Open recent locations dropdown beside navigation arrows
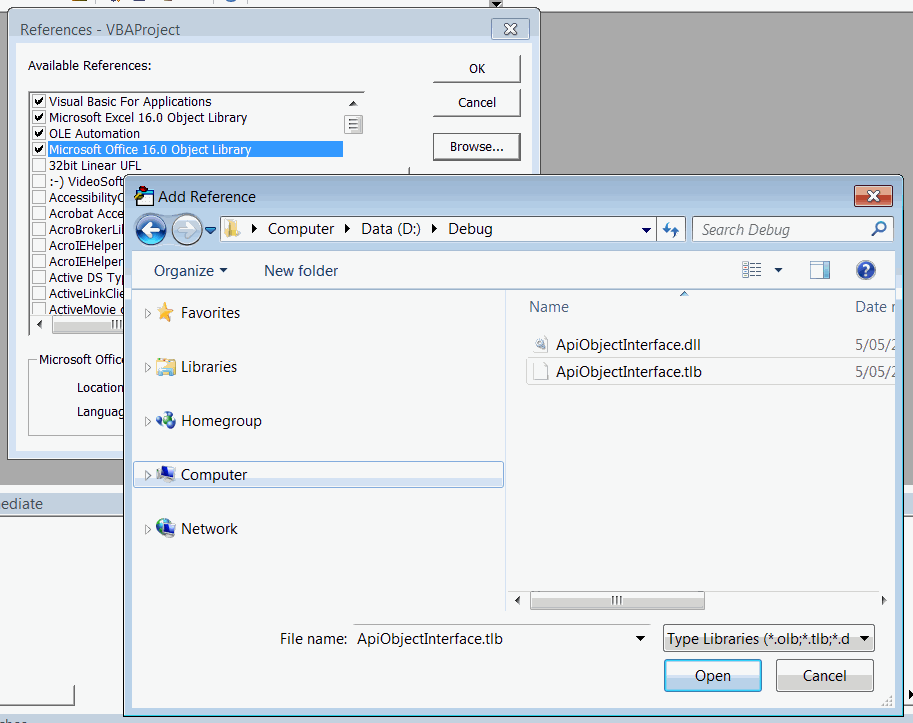 click(x=211, y=231)
